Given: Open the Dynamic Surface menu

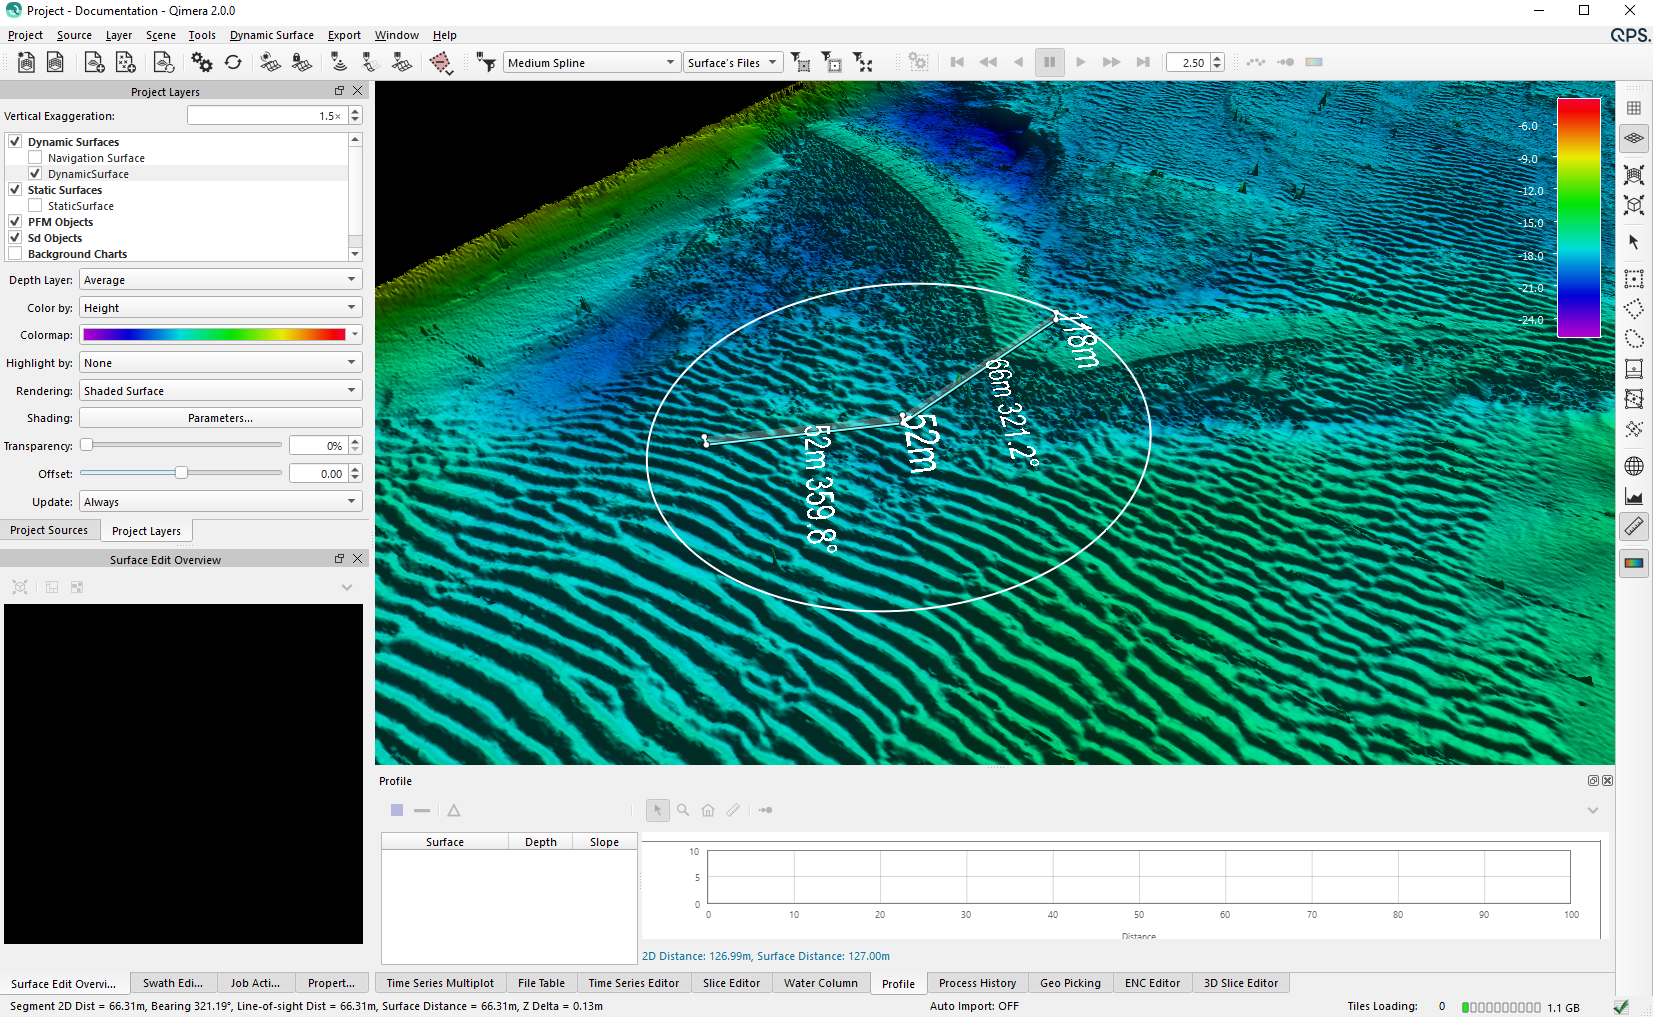Looking at the screenshot, I should (x=271, y=35).
